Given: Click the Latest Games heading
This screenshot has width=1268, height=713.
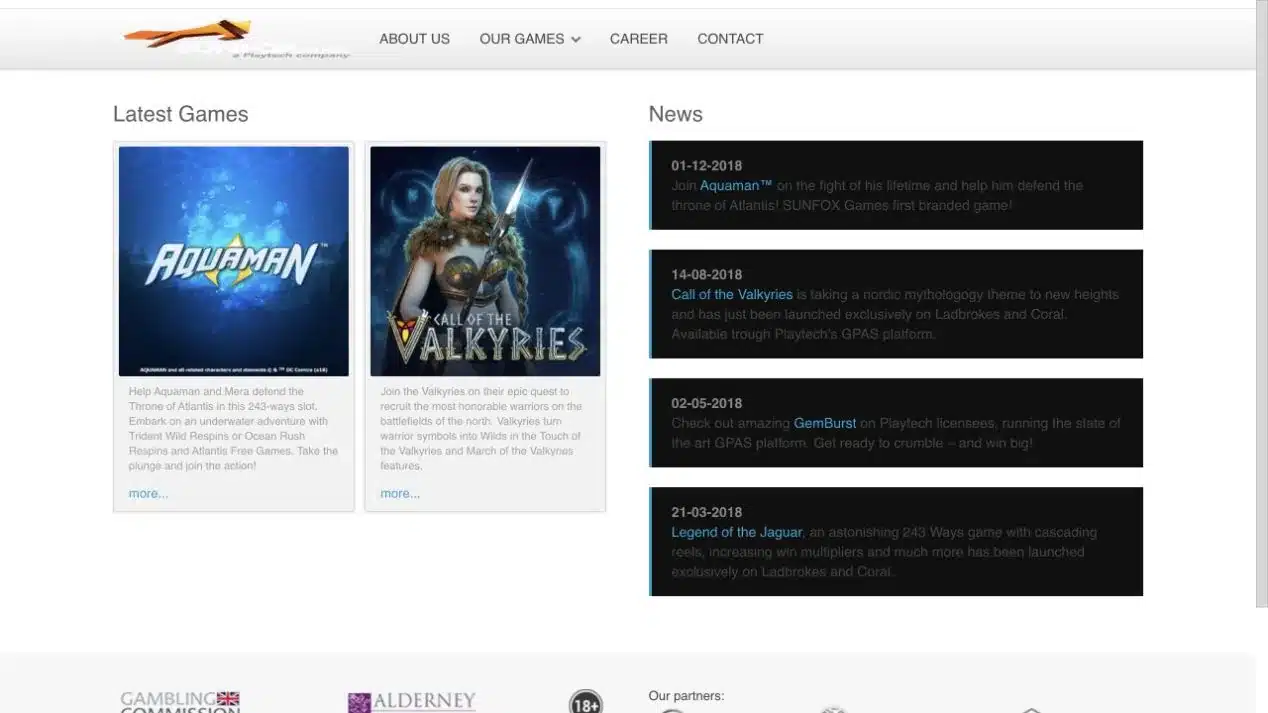Looking at the screenshot, I should pyautogui.click(x=181, y=114).
